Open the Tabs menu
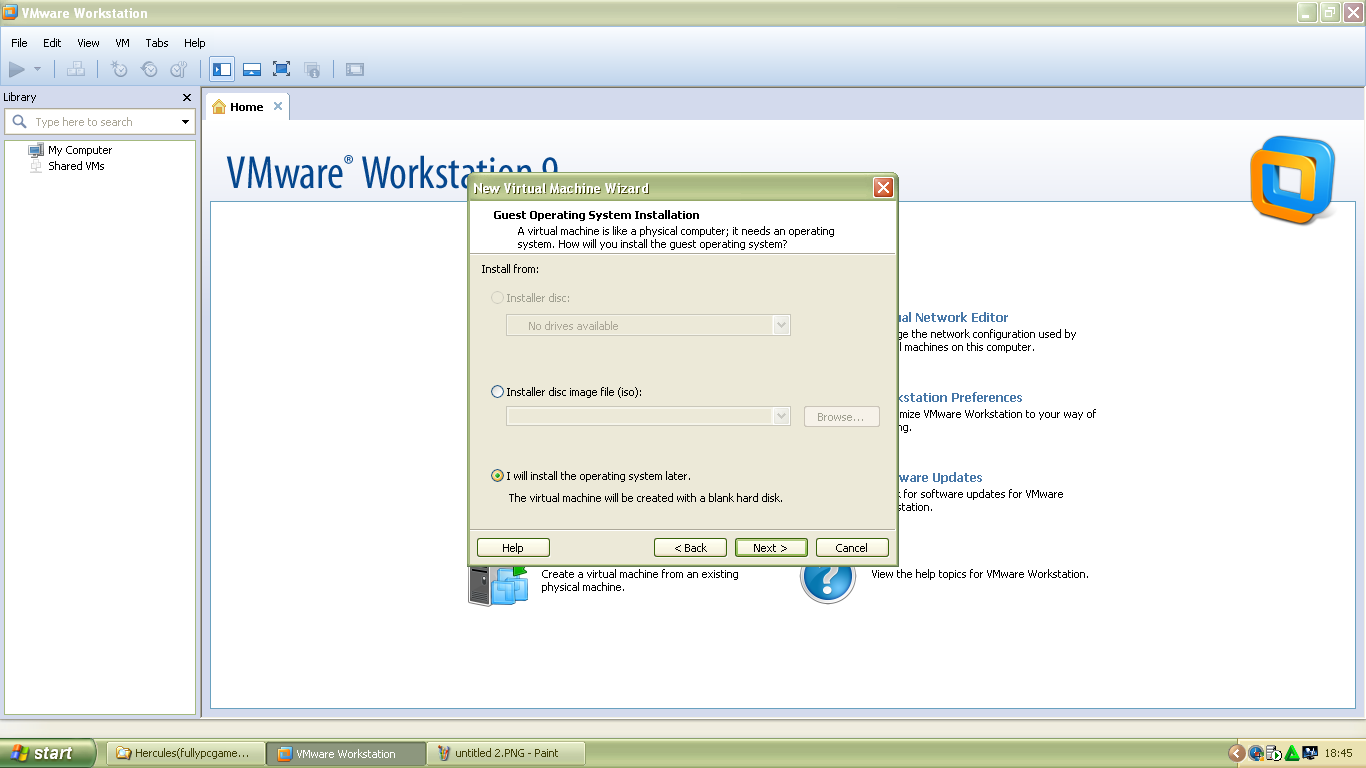 157,43
